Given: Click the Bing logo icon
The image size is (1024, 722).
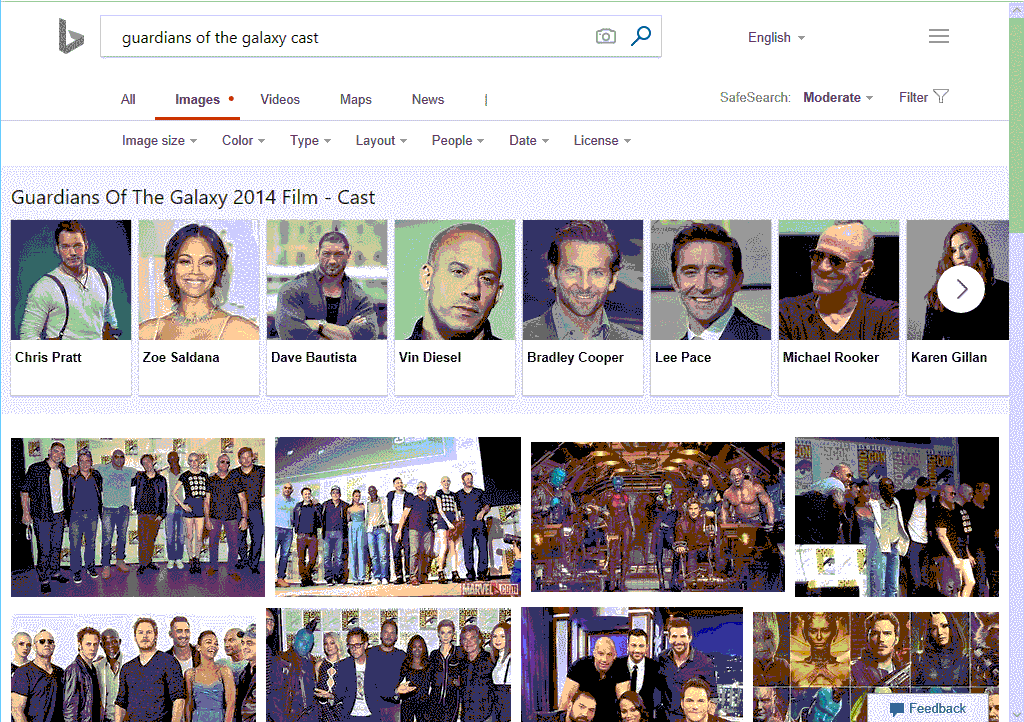Looking at the screenshot, I should [x=71, y=36].
